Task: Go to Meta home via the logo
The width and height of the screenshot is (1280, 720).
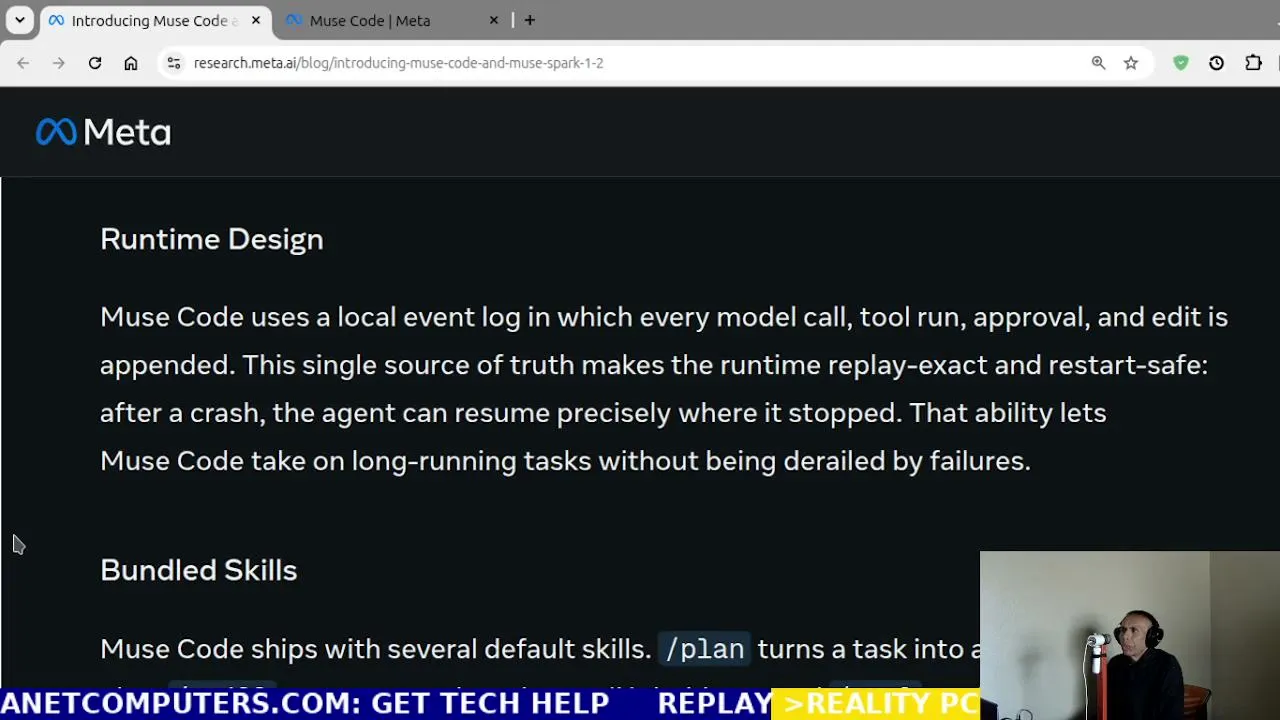Action: click(103, 132)
